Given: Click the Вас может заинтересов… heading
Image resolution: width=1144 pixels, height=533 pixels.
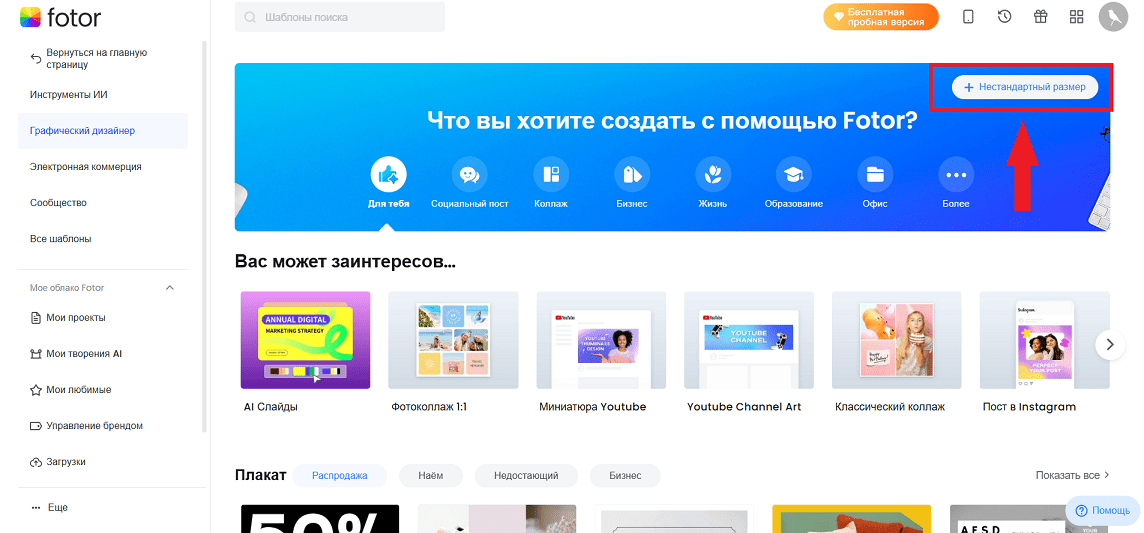Looking at the screenshot, I should (x=346, y=260).
